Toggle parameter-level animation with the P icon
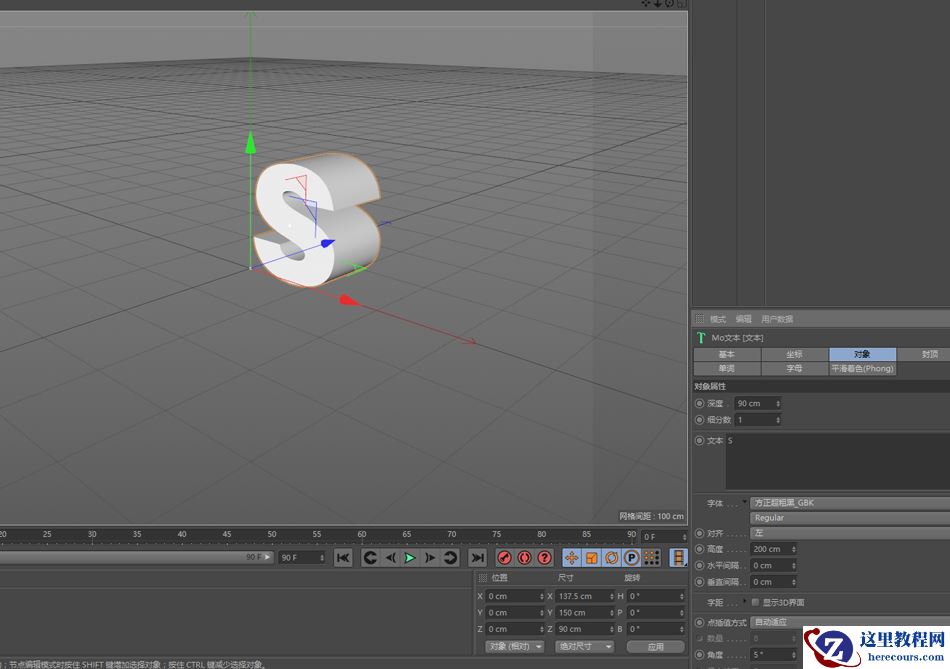 pyautogui.click(x=631, y=558)
